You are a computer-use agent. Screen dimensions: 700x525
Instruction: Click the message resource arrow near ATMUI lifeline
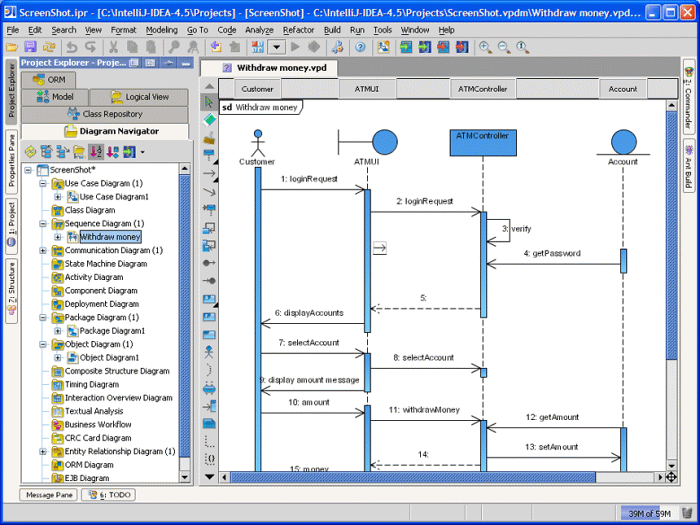[379, 248]
